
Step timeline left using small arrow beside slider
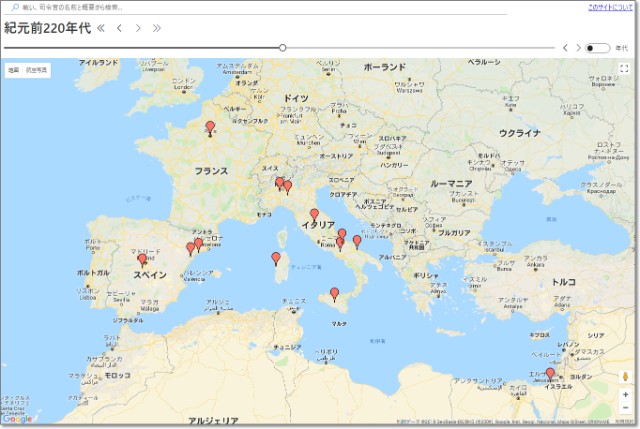point(565,48)
